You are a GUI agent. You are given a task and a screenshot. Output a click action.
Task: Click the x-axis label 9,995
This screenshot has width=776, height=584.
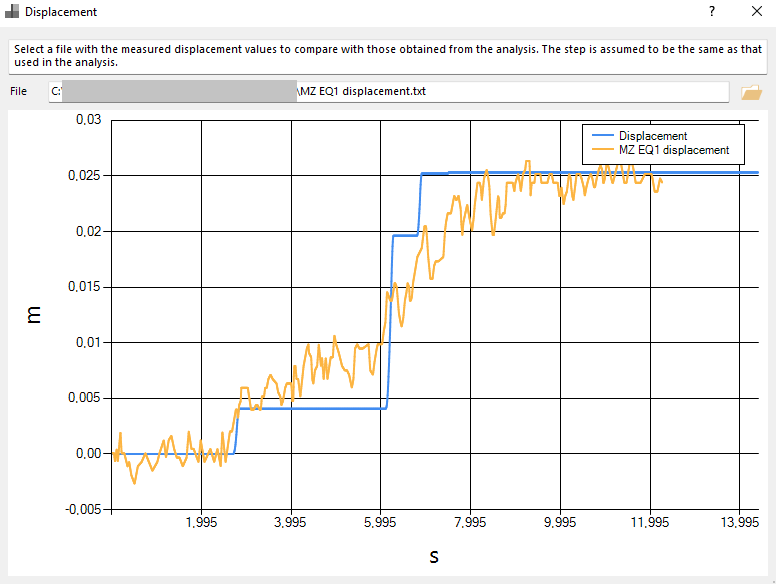tap(560, 523)
